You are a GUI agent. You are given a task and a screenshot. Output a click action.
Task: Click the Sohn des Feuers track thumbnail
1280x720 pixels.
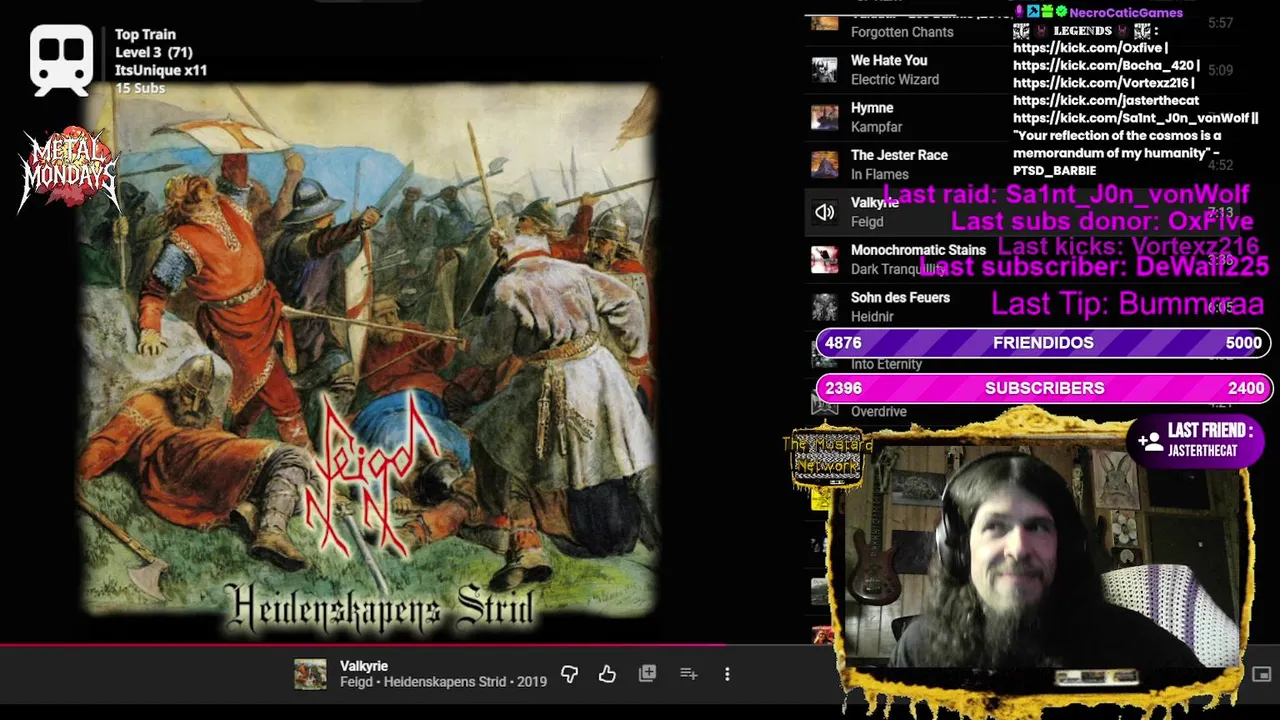[825, 307]
